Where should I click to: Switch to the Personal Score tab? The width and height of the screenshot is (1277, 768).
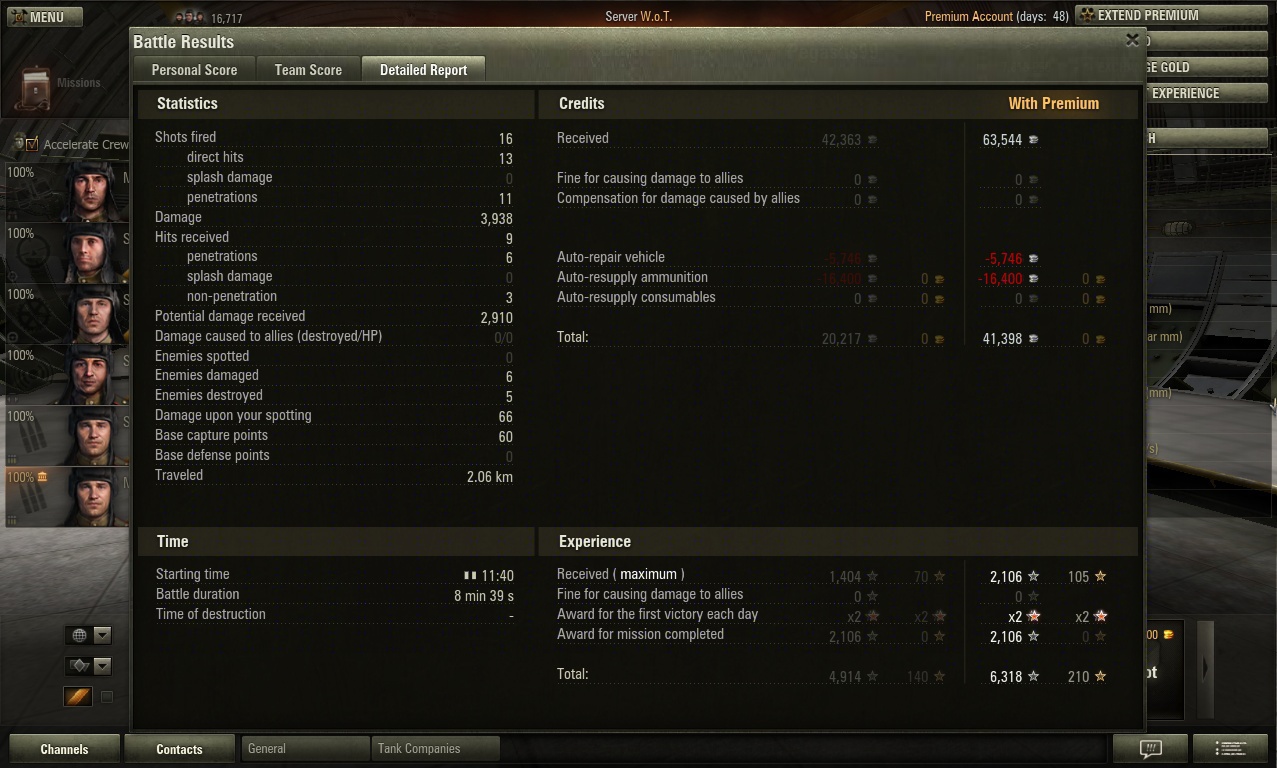(x=195, y=70)
